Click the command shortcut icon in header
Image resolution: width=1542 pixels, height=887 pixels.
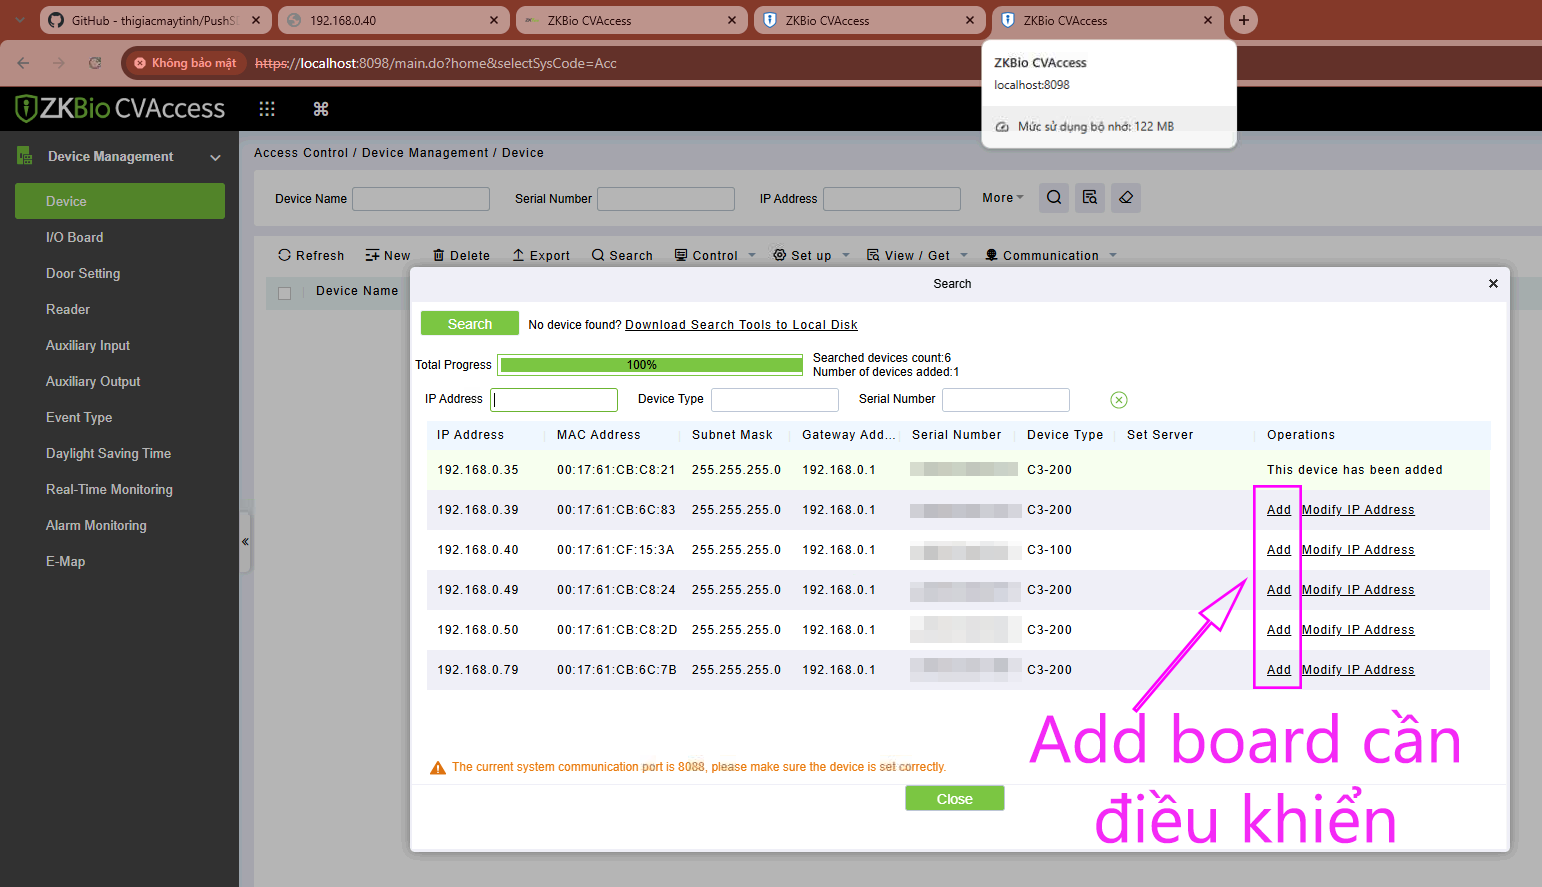[321, 109]
